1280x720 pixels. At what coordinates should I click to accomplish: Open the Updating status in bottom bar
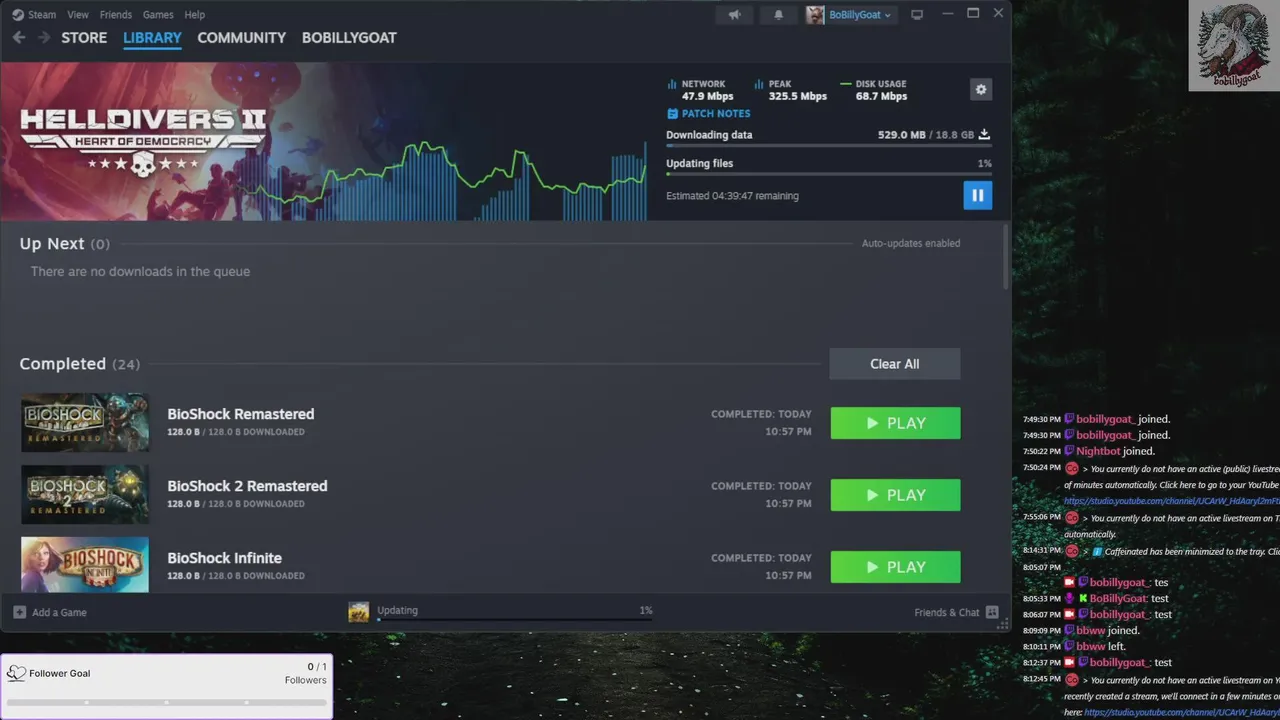(398, 610)
